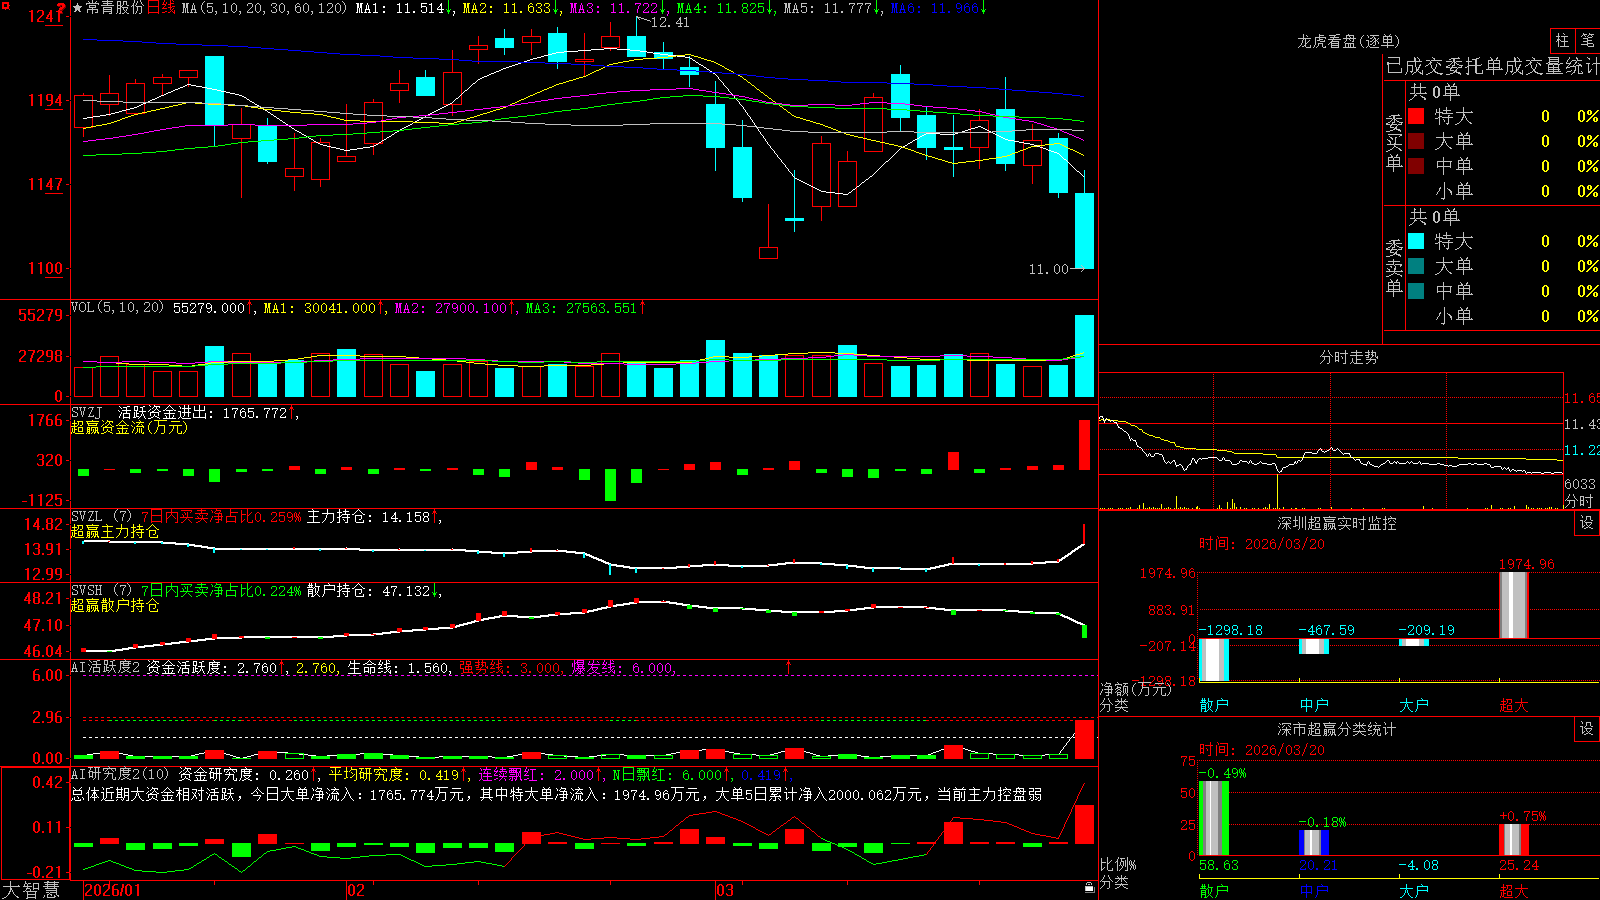Click the 03 month marker on timeline

(x=725, y=890)
